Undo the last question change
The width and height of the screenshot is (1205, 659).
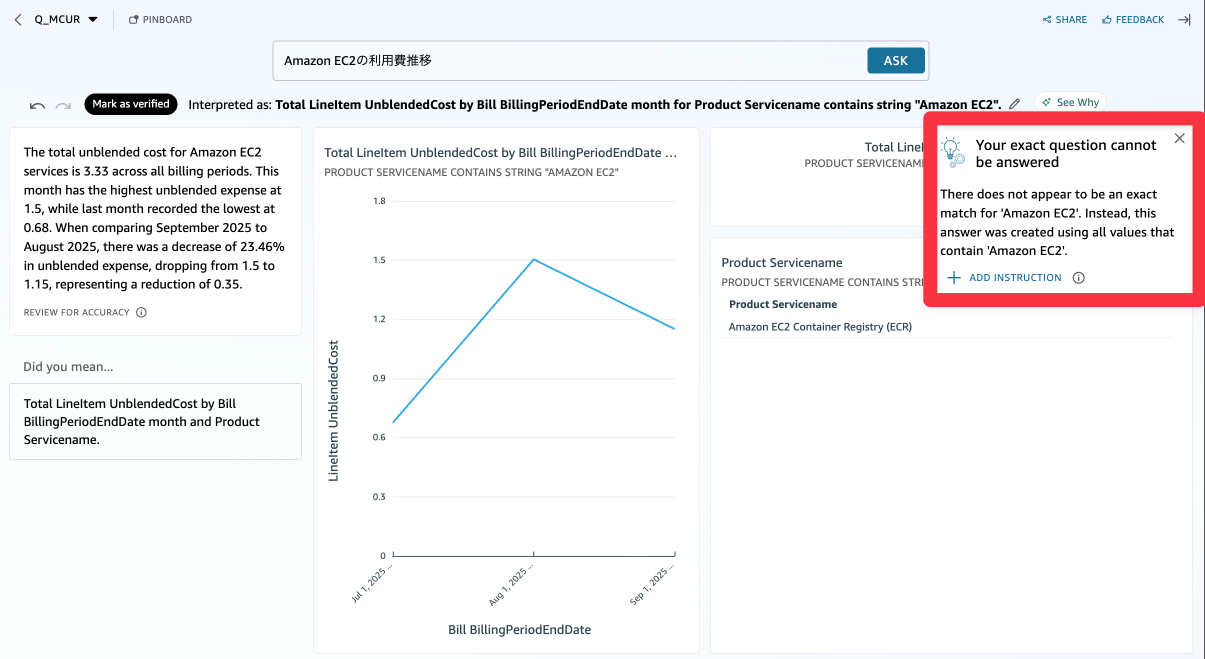point(38,104)
